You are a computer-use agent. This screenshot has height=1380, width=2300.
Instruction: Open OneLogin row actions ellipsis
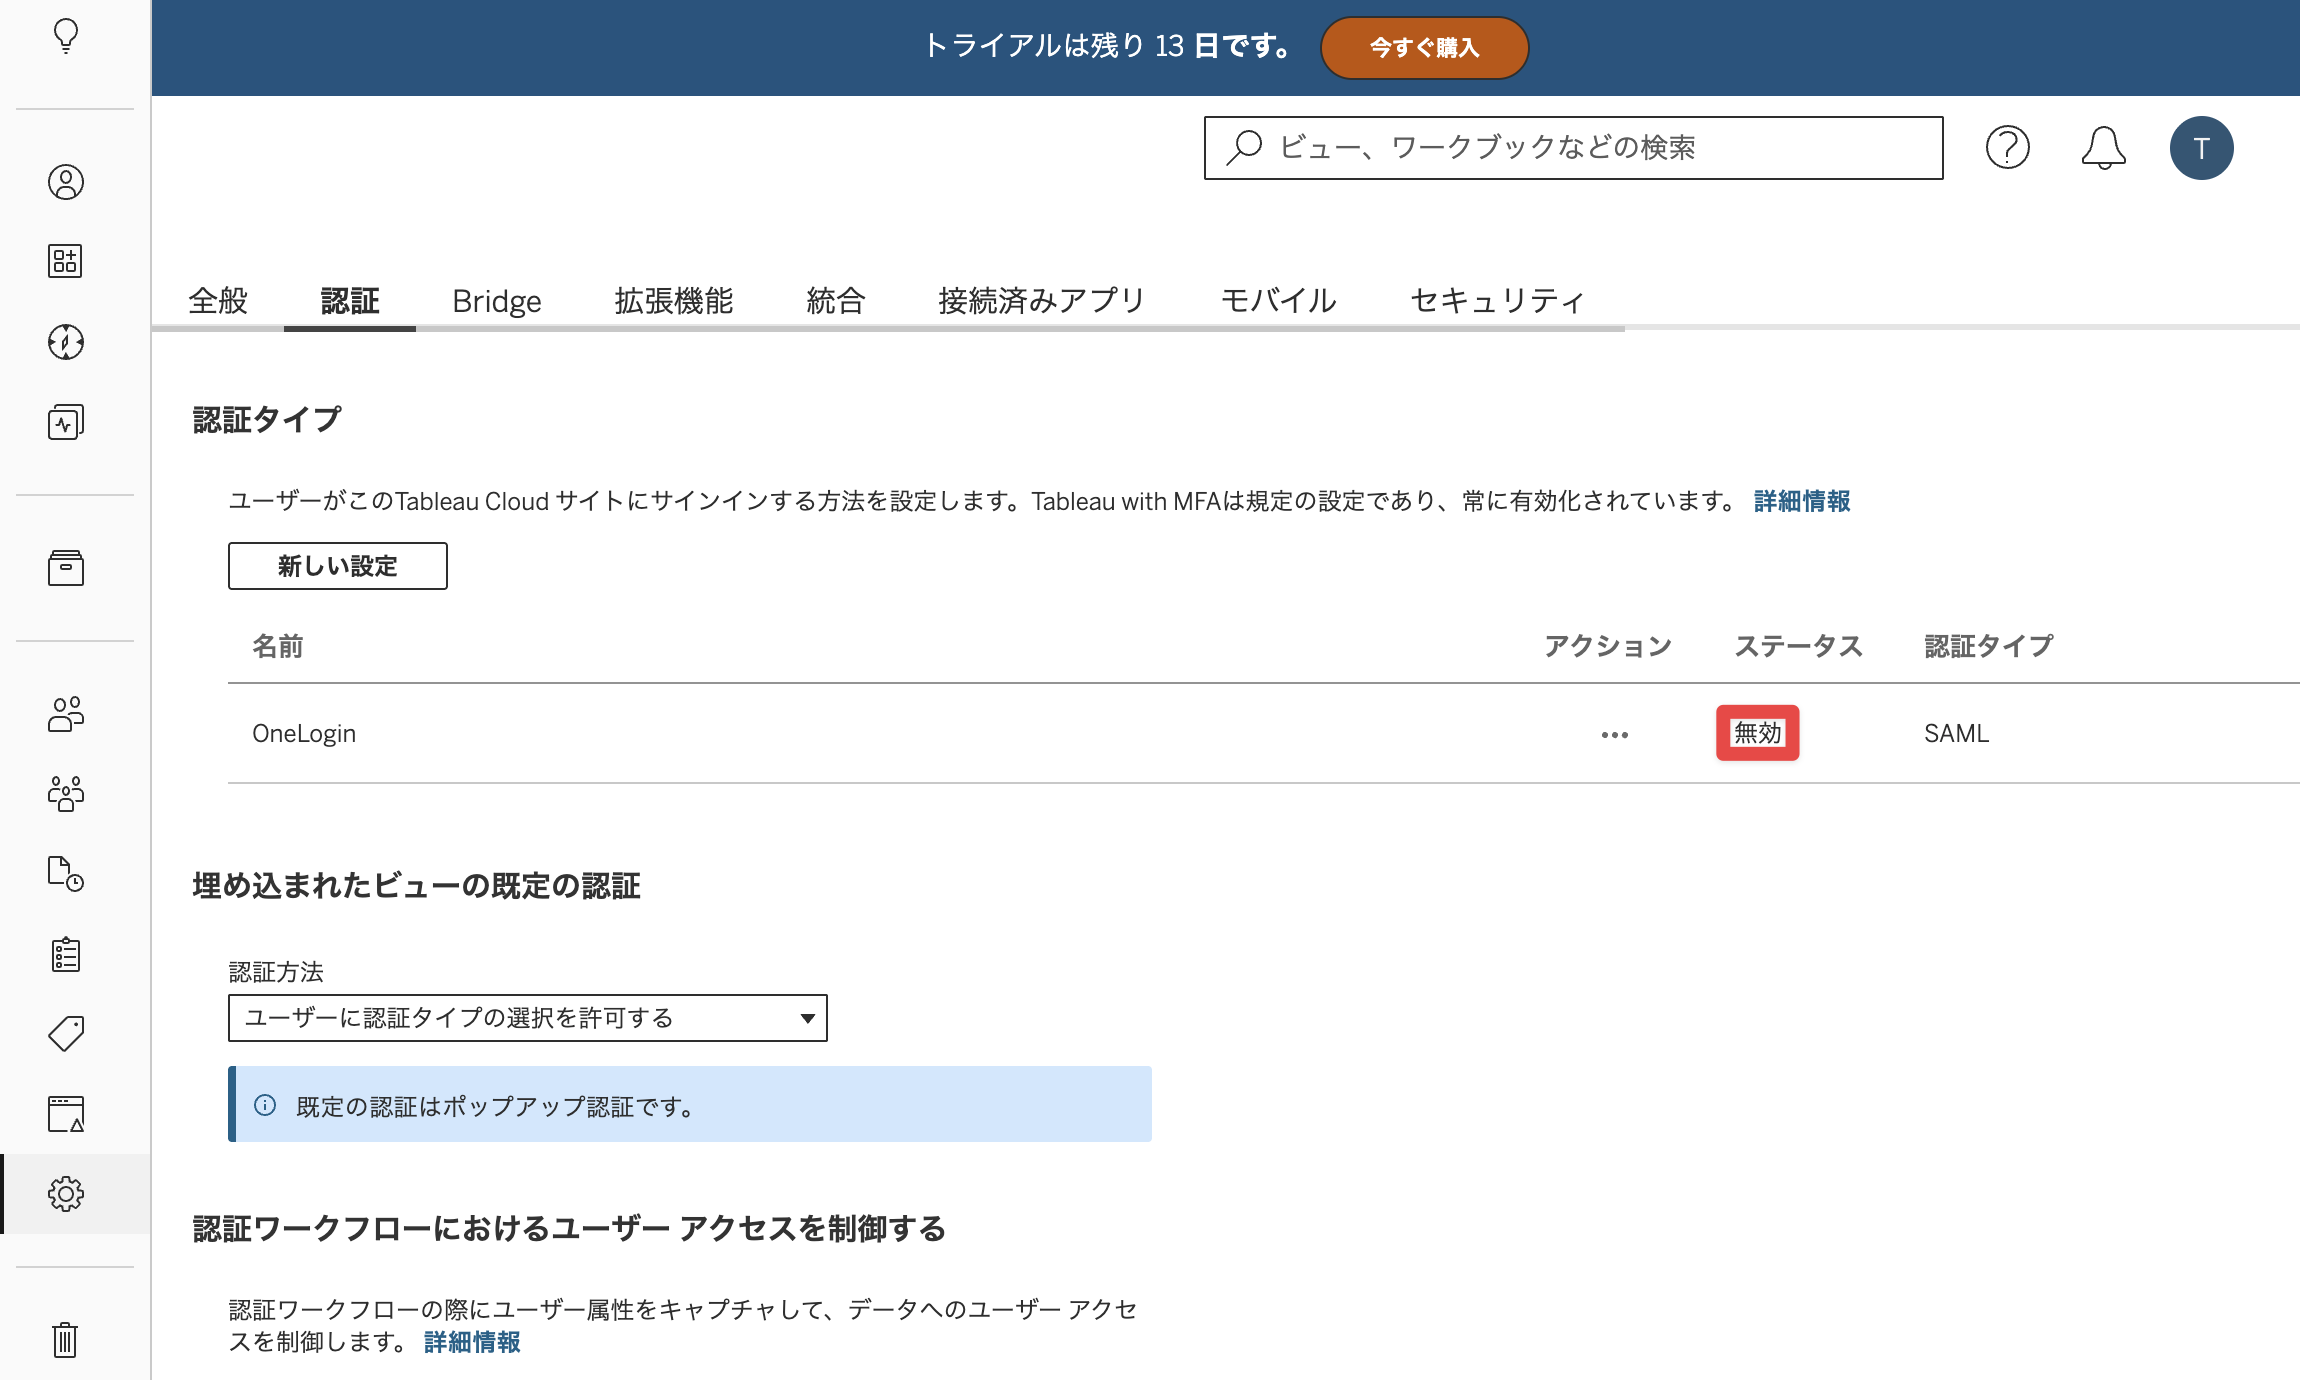click(1614, 735)
